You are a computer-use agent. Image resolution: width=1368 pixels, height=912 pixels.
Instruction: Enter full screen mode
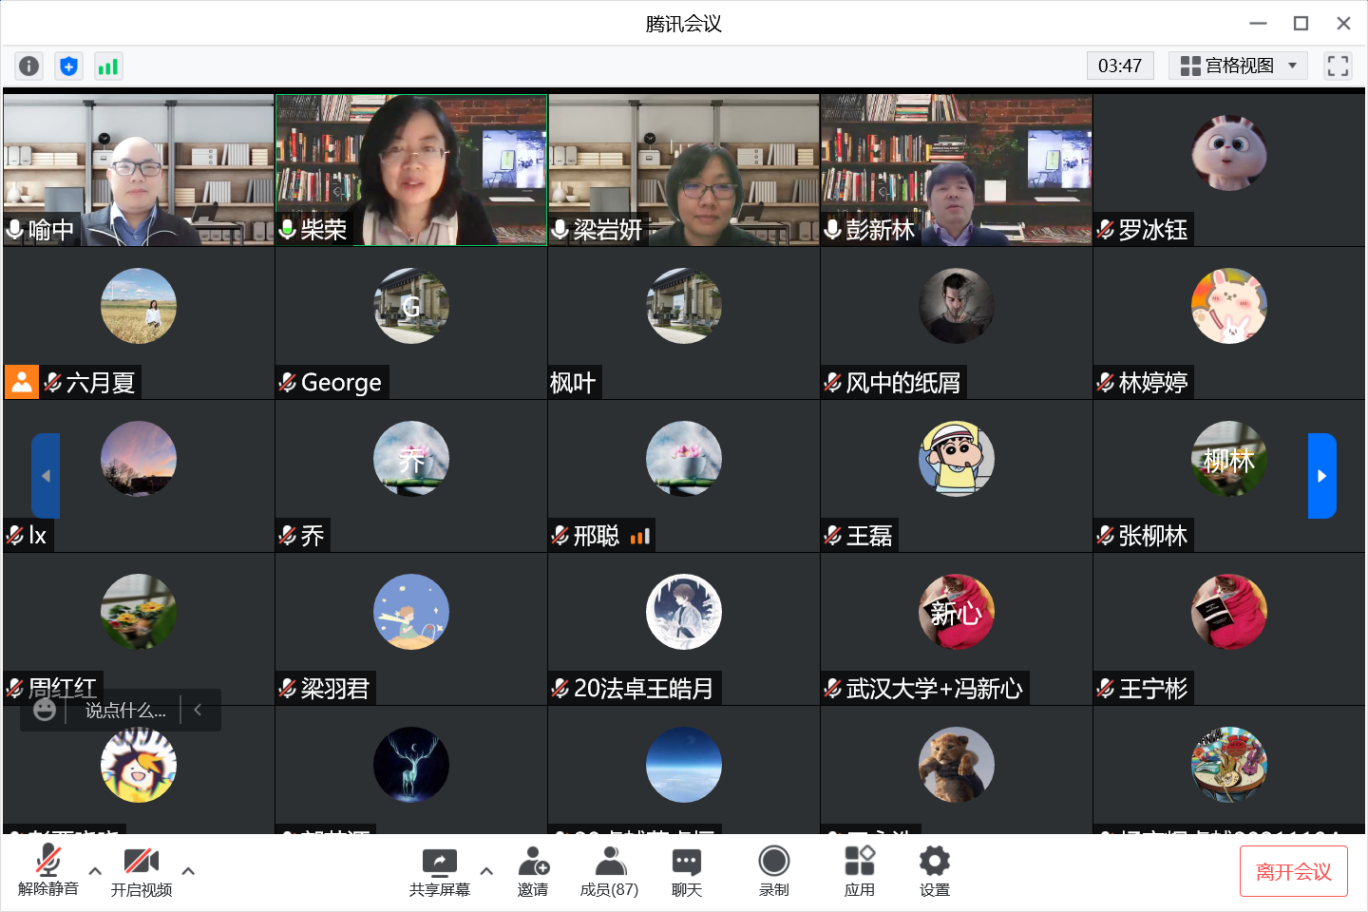pos(1337,66)
